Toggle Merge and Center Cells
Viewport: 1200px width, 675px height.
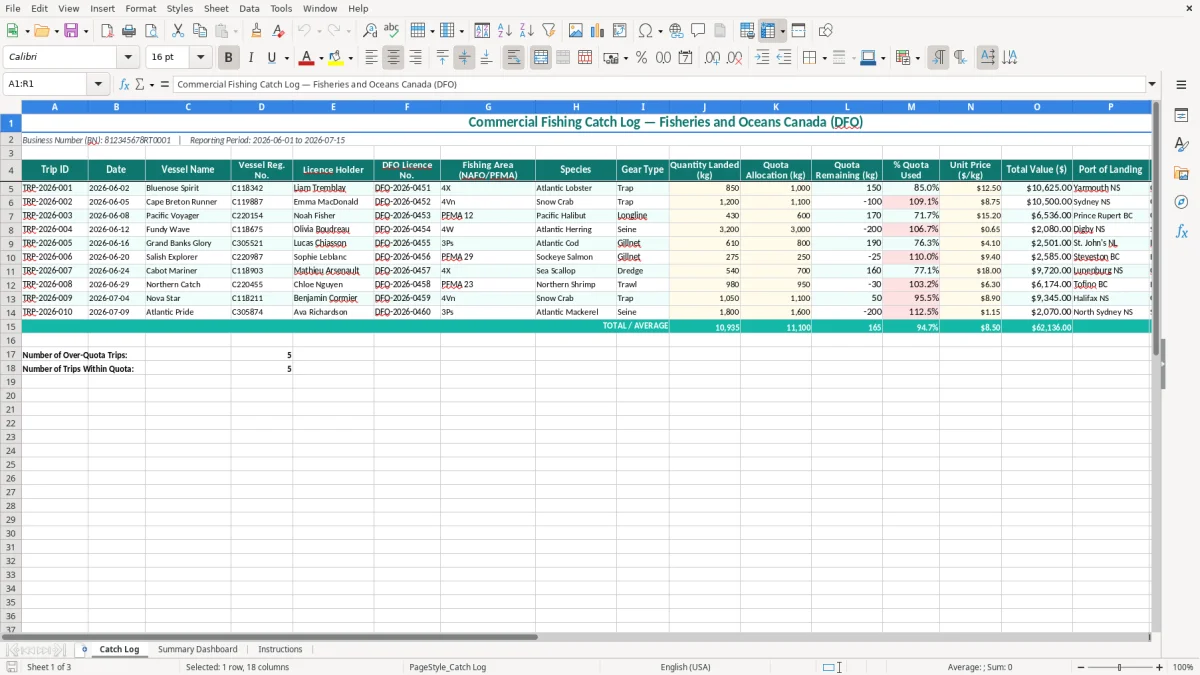[x=541, y=58]
